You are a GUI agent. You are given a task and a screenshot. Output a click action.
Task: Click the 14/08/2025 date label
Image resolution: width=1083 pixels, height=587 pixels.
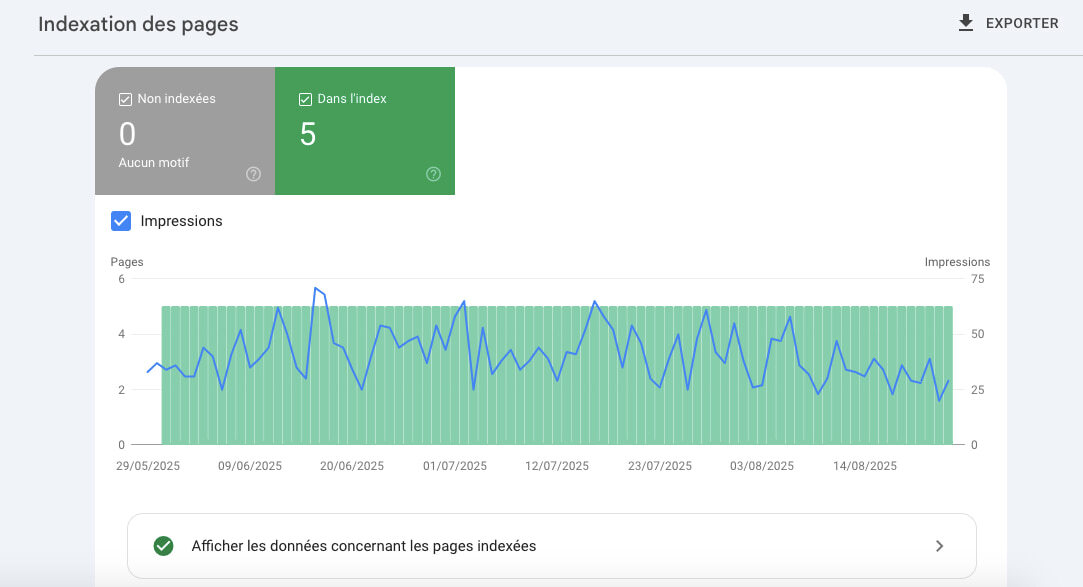tap(864, 466)
